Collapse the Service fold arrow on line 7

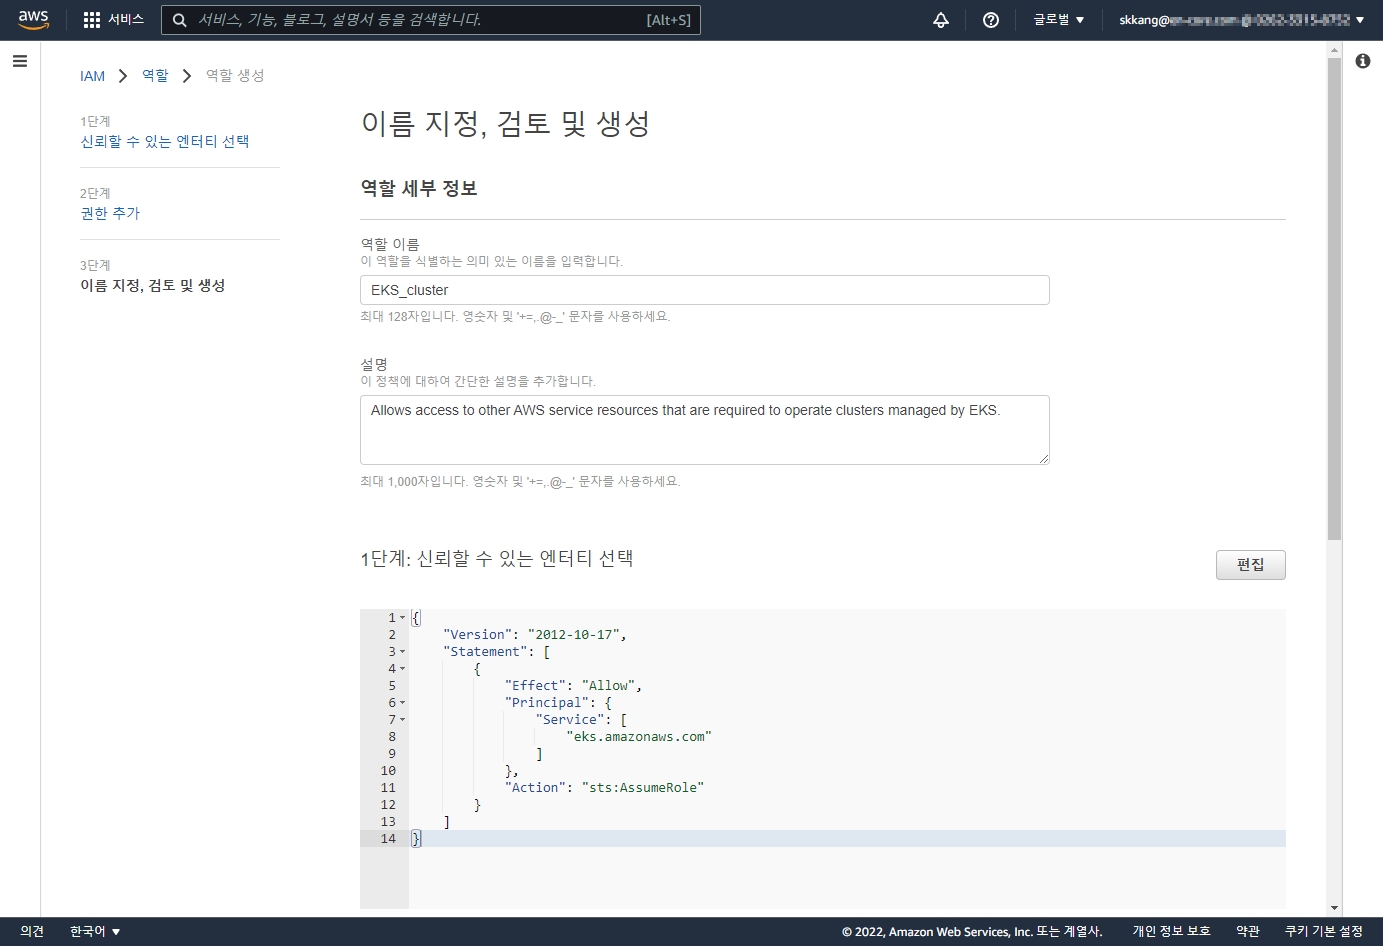pos(403,720)
